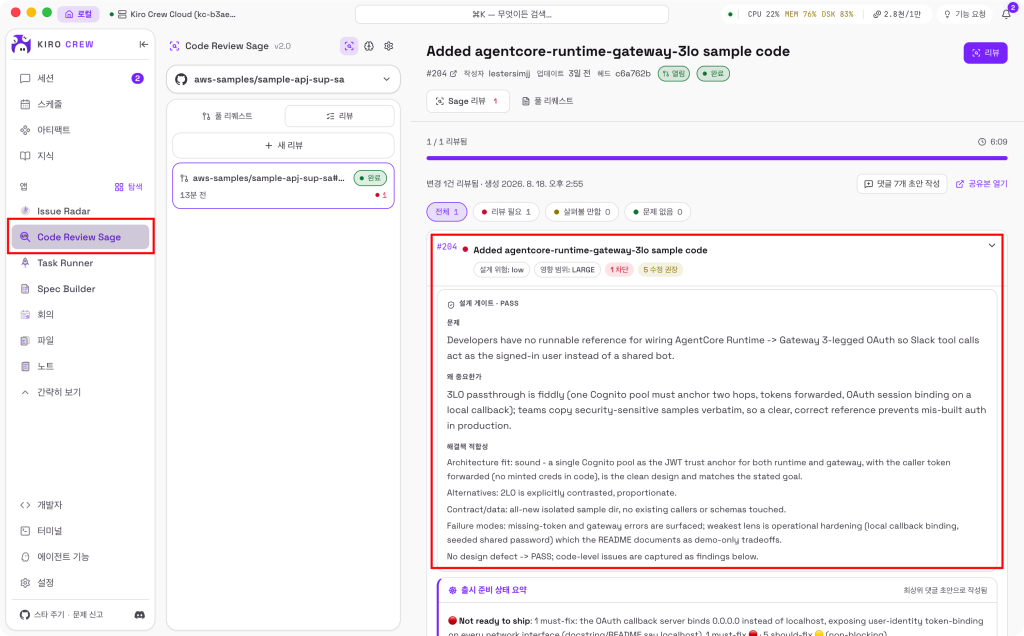Click commit hash c6a762b

(x=633, y=74)
